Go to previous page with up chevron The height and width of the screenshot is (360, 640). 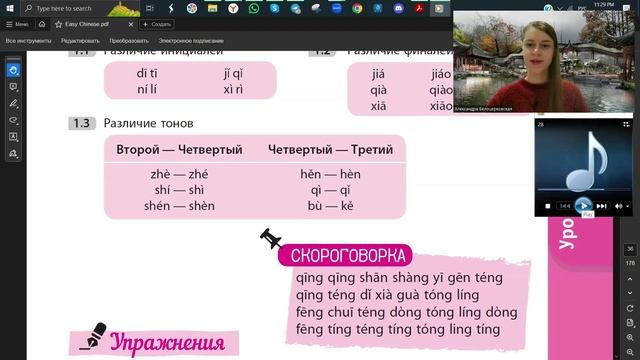(630, 279)
